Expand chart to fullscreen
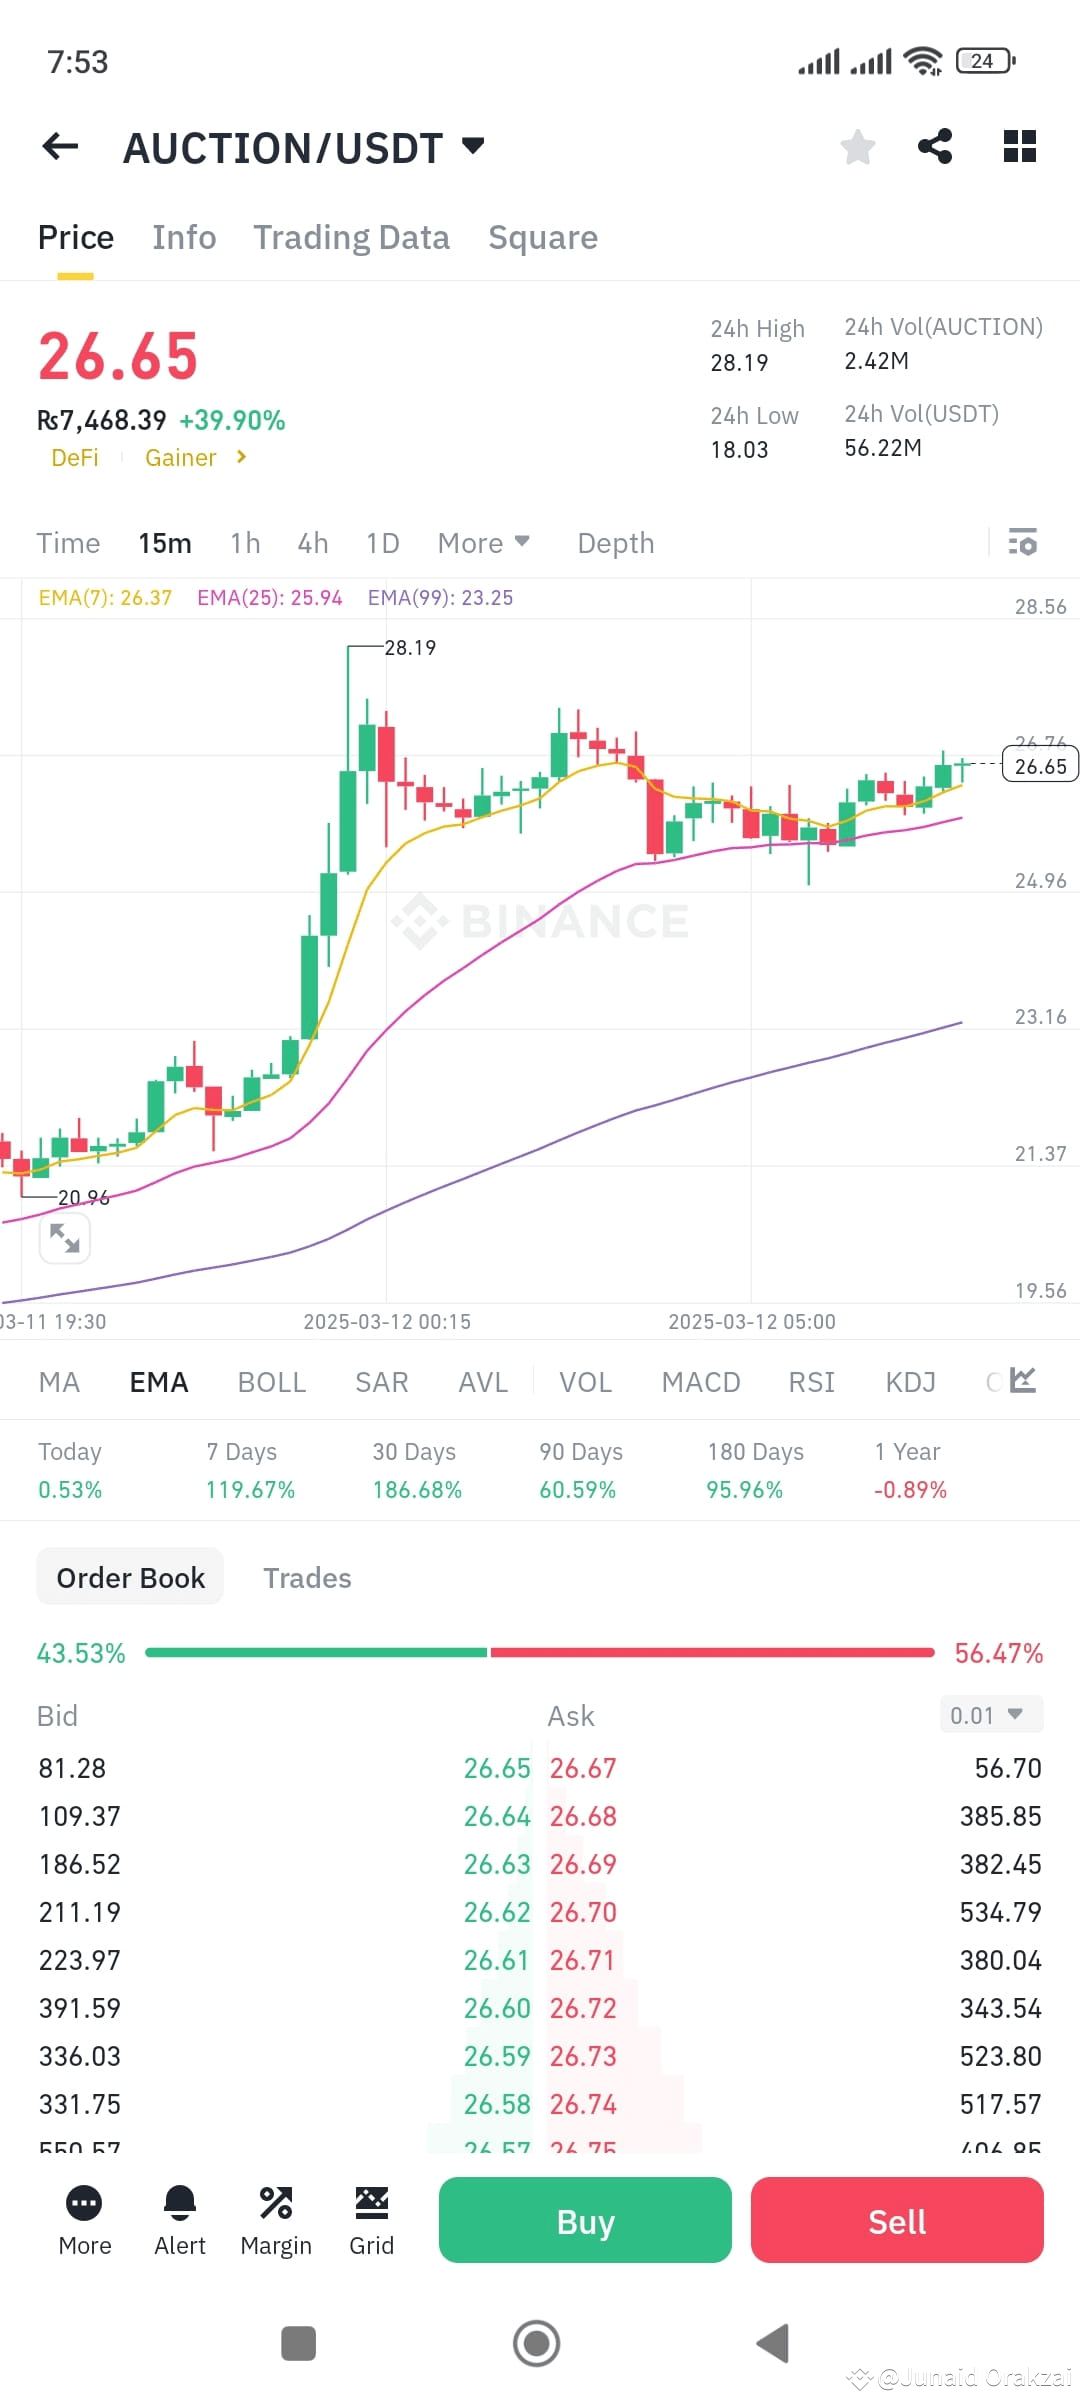The height and width of the screenshot is (2400, 1080). coord(64,1238)
